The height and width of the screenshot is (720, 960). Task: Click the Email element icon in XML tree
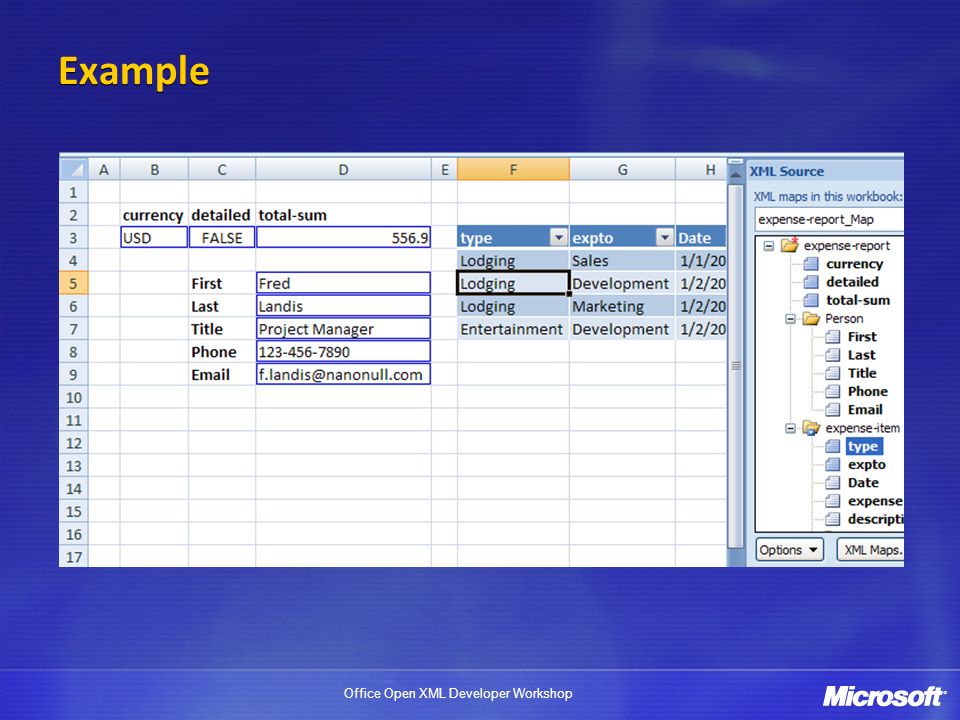click(x=833, y=410)
